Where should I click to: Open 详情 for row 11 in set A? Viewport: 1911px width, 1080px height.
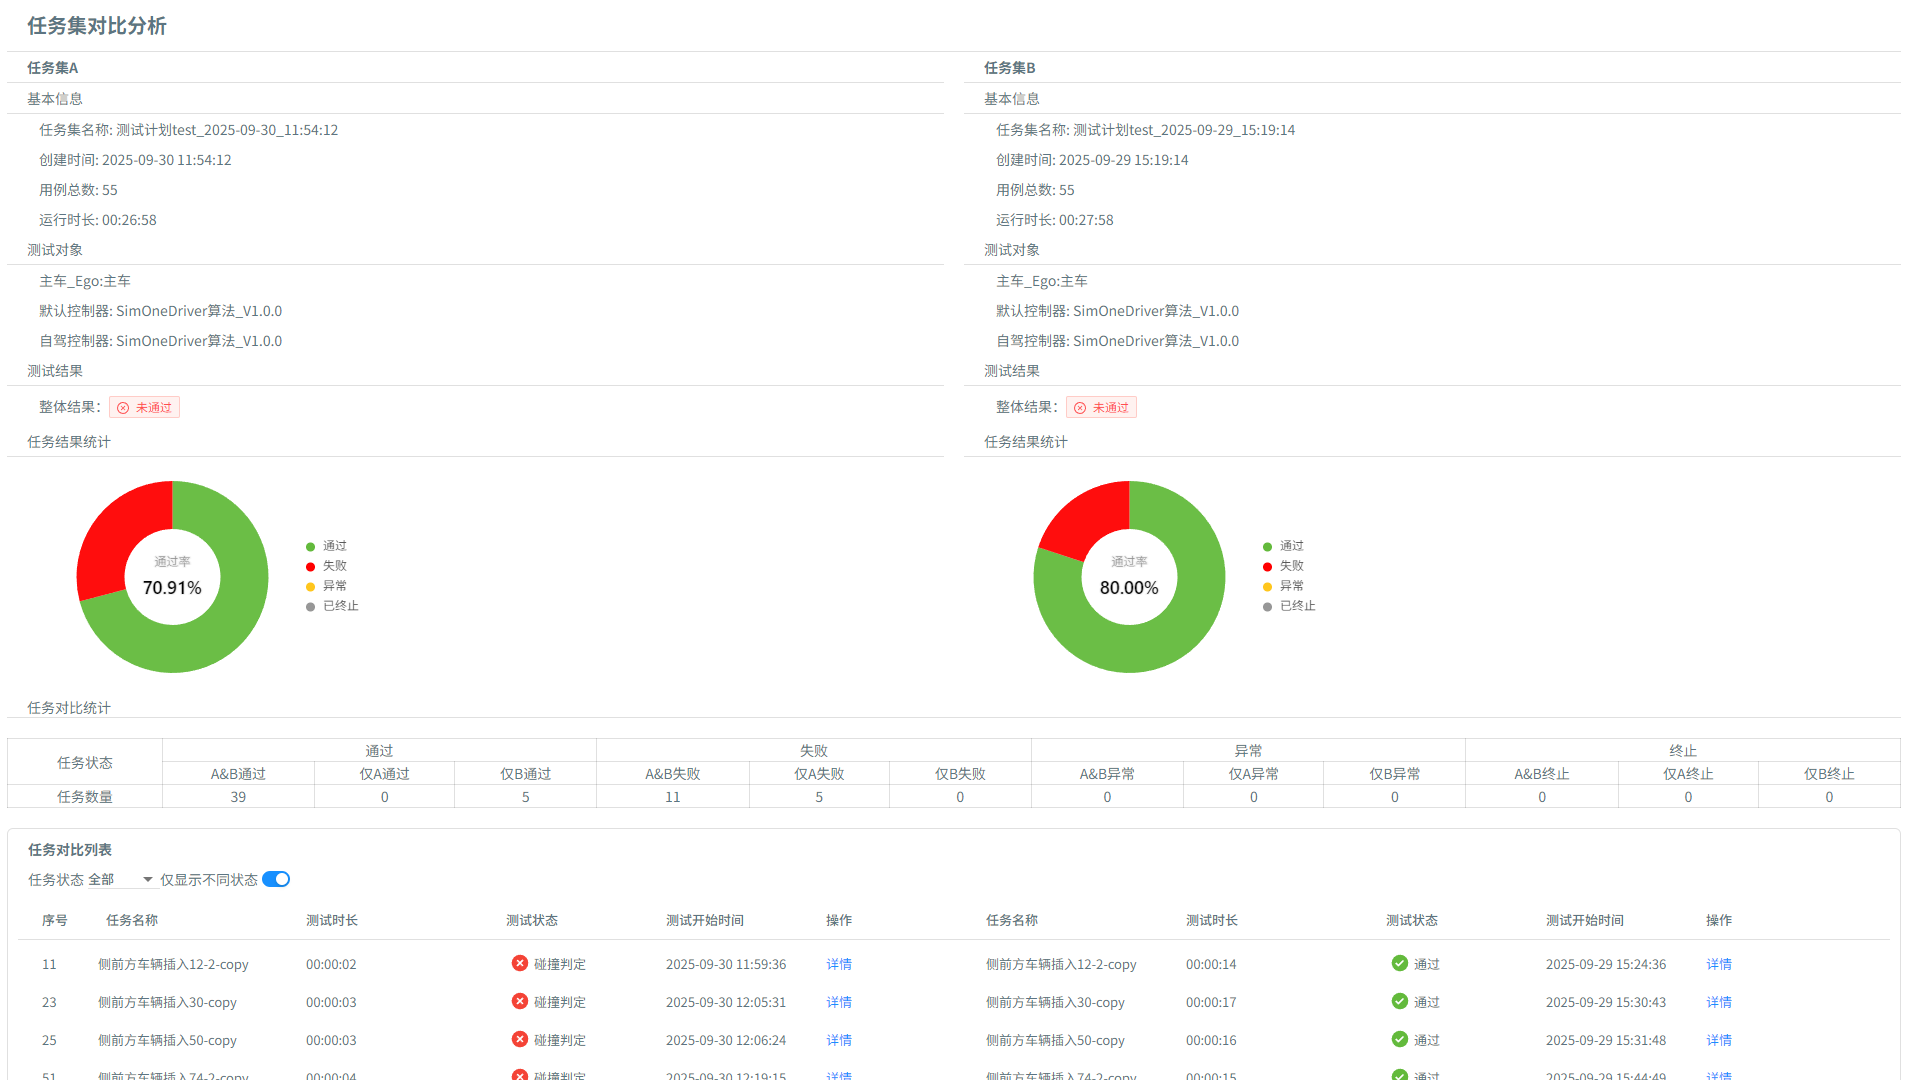839,965
